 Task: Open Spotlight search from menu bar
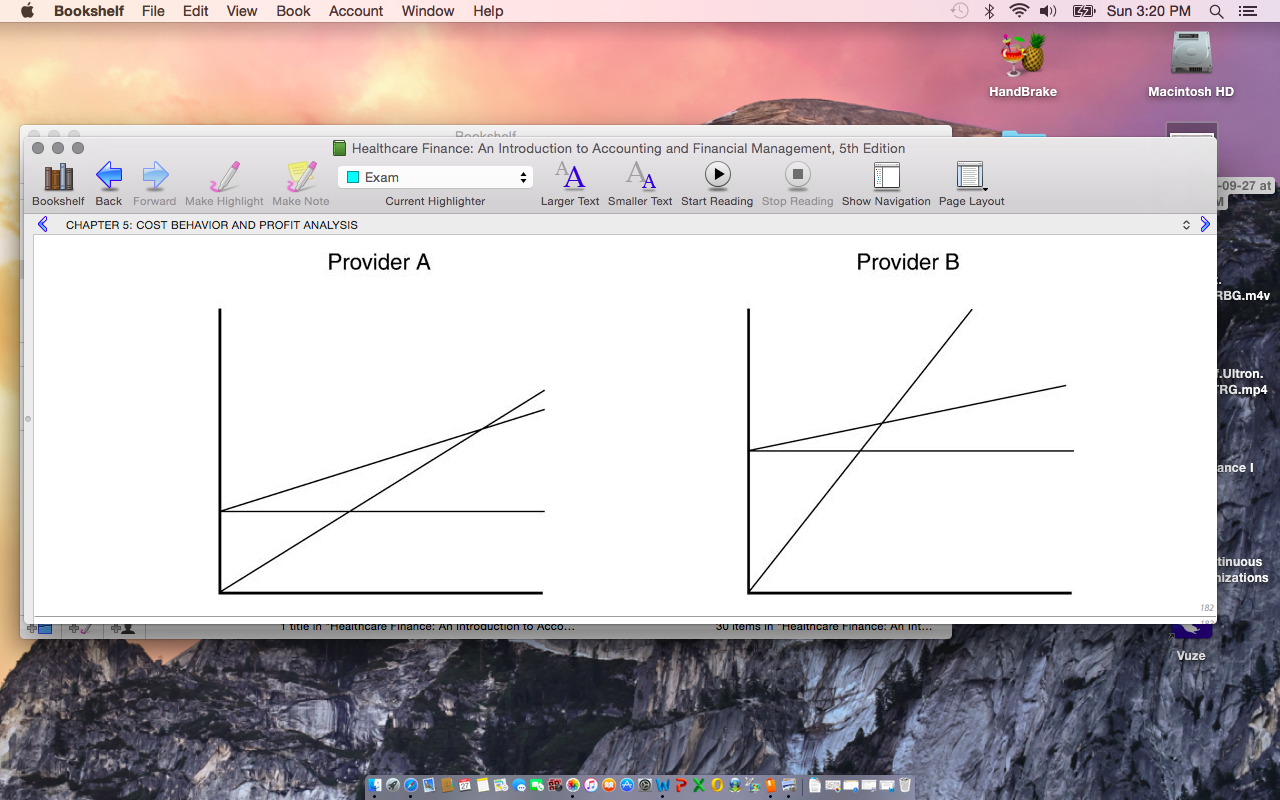(1216, 11)
